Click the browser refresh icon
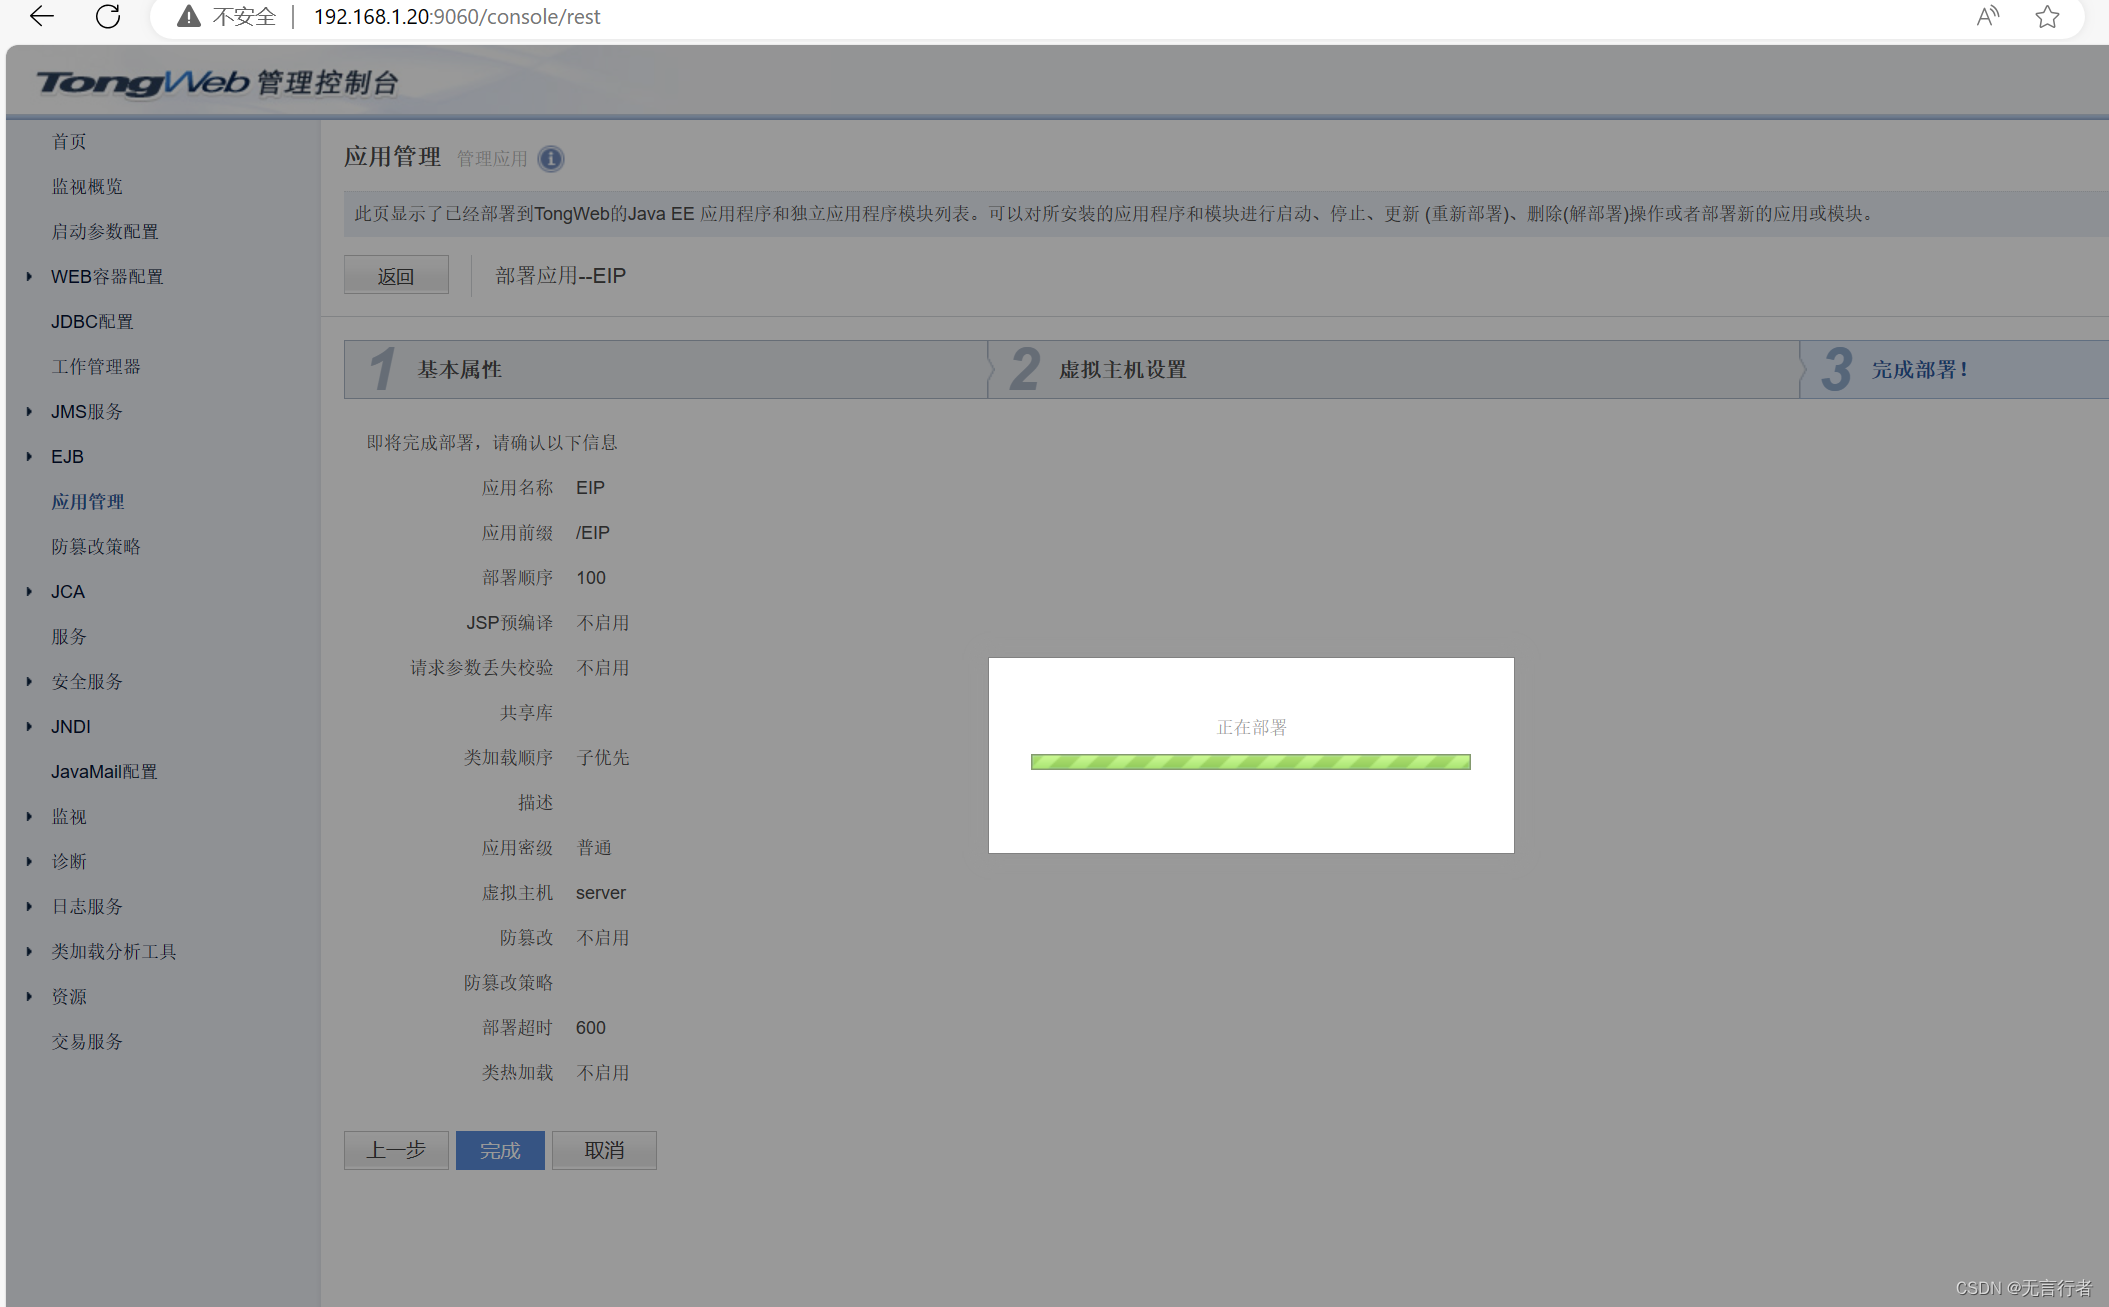This screenshot has width=2109, height=1307. click(x=108, y=16)
